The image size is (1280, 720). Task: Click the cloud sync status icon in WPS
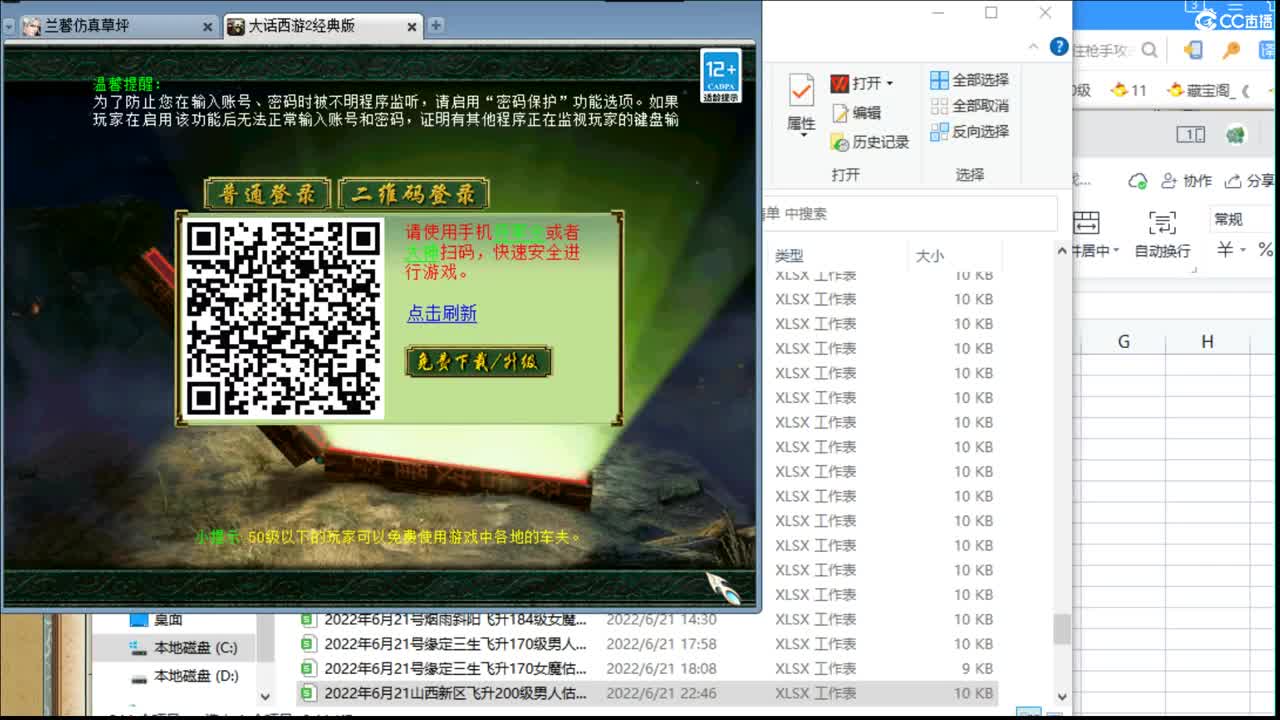tap(1137, 181)
